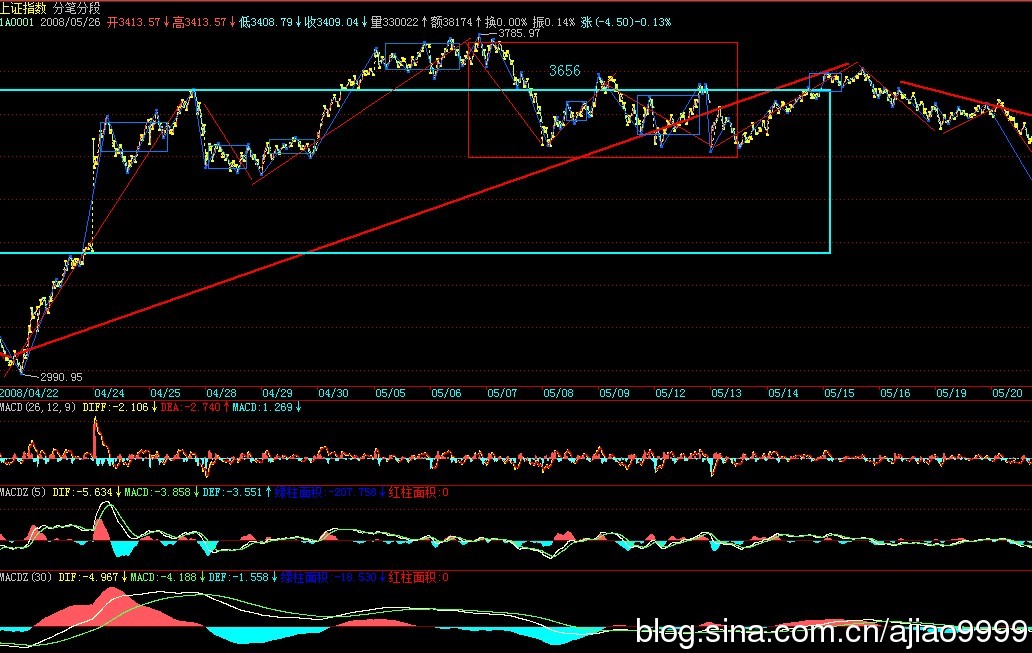Select the 04/30 date on time axis
This screenshot has width=1032, height=653.
[x=333, y=393]
